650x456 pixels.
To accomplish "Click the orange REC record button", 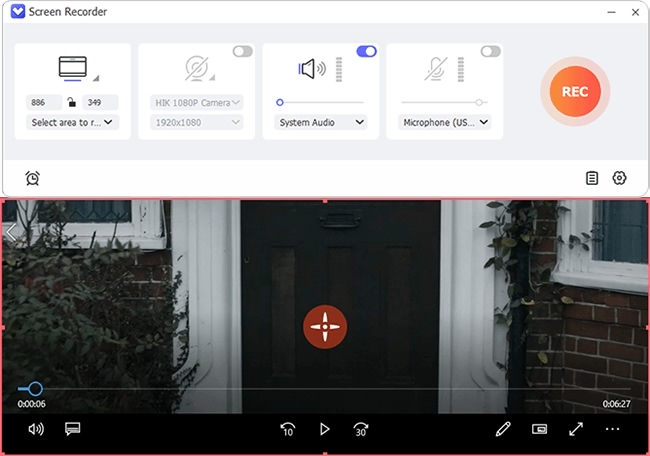I will pos(574,91).
